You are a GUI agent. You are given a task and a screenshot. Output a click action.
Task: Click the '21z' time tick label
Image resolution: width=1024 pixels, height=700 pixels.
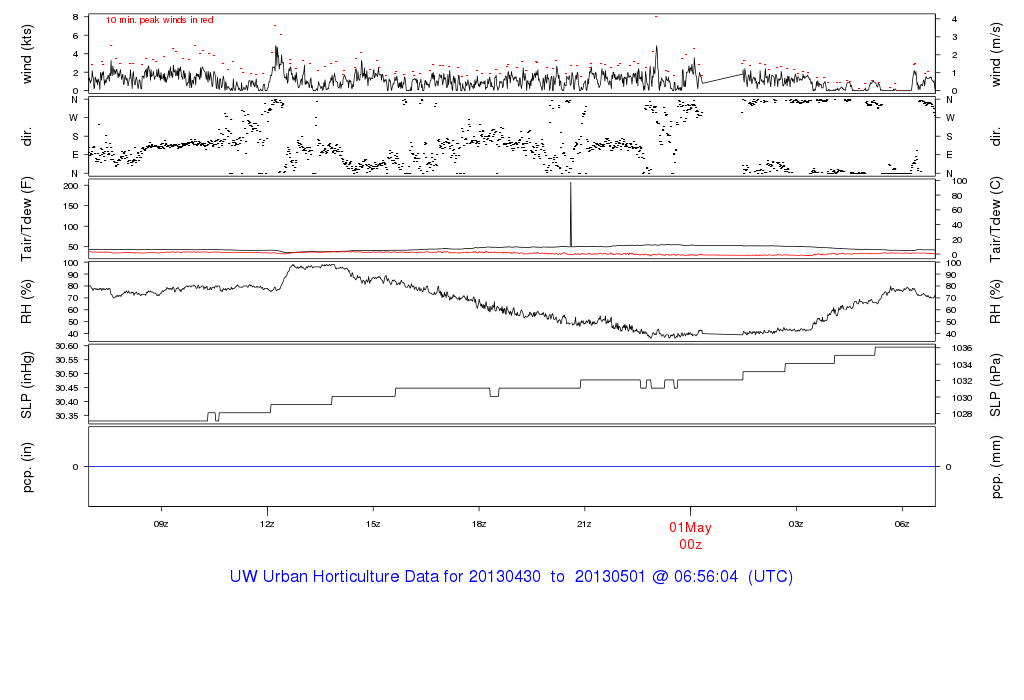click(x=584, y=524)
